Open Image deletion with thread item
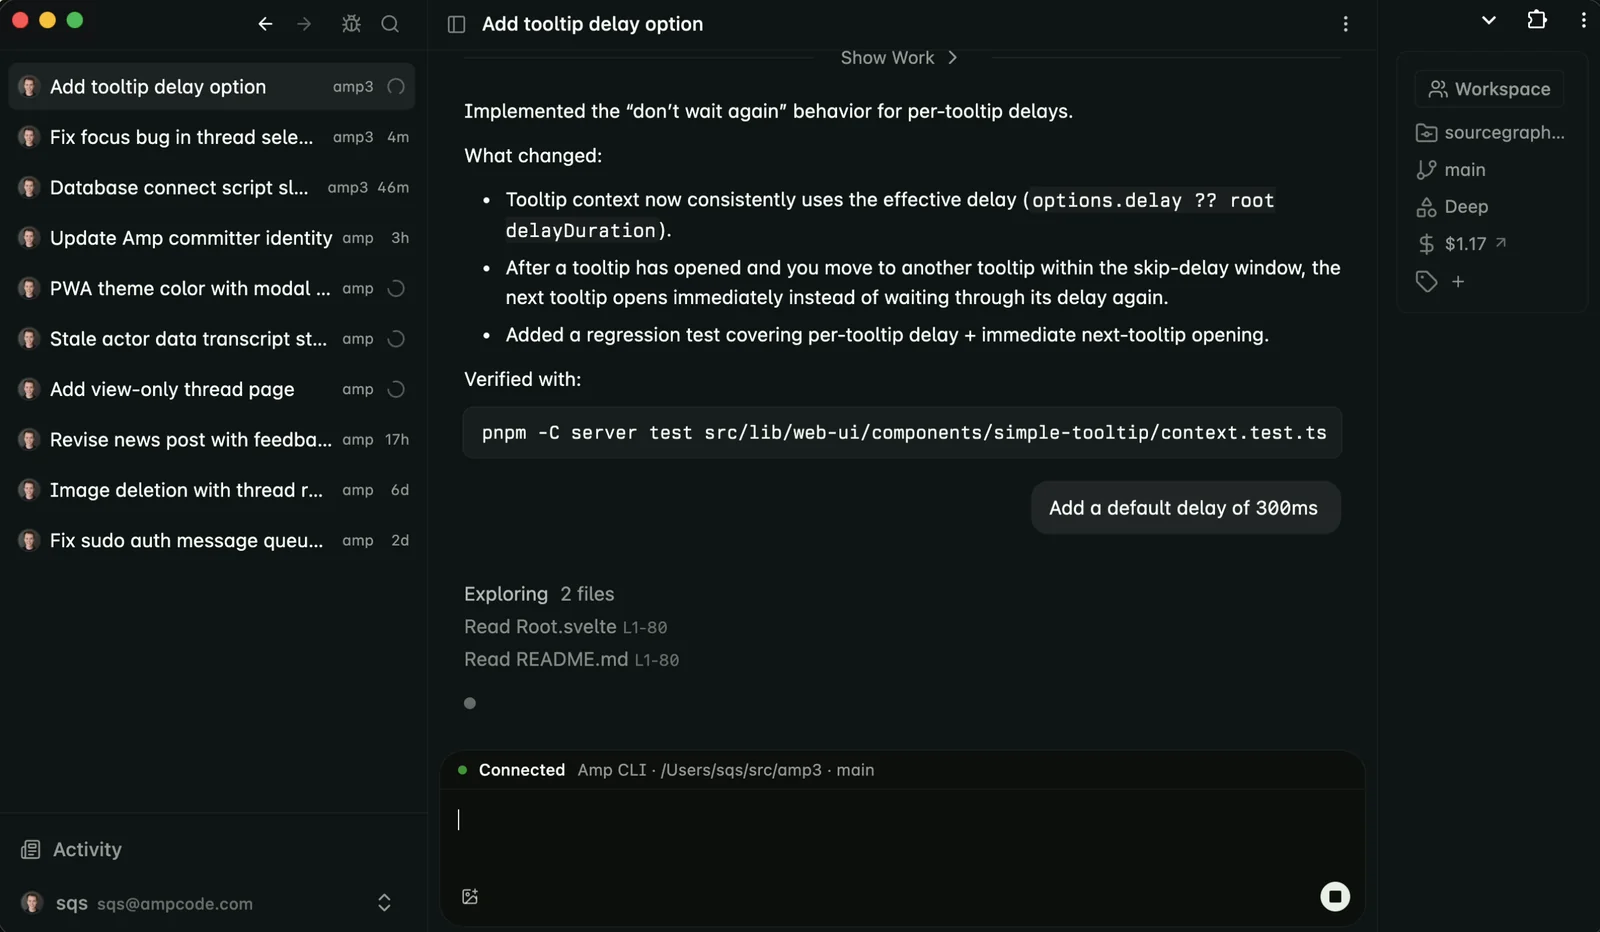This screenshot has height=932, width=1600. point(212,490)
